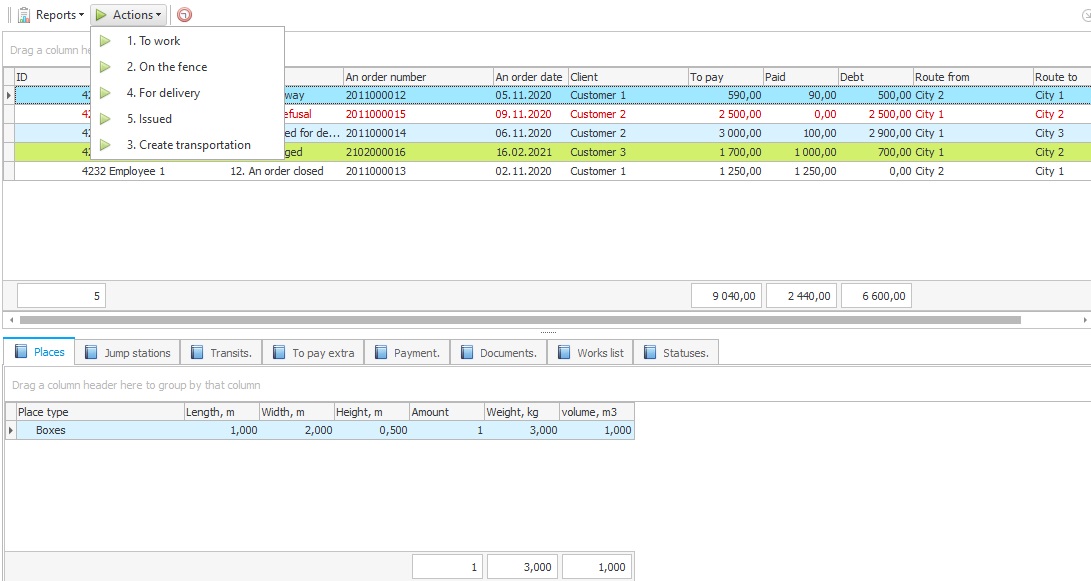The width and height of the screenshot is (1091, 581).
Task: Click the Documents tab book icon
Action: click(467, 352)
